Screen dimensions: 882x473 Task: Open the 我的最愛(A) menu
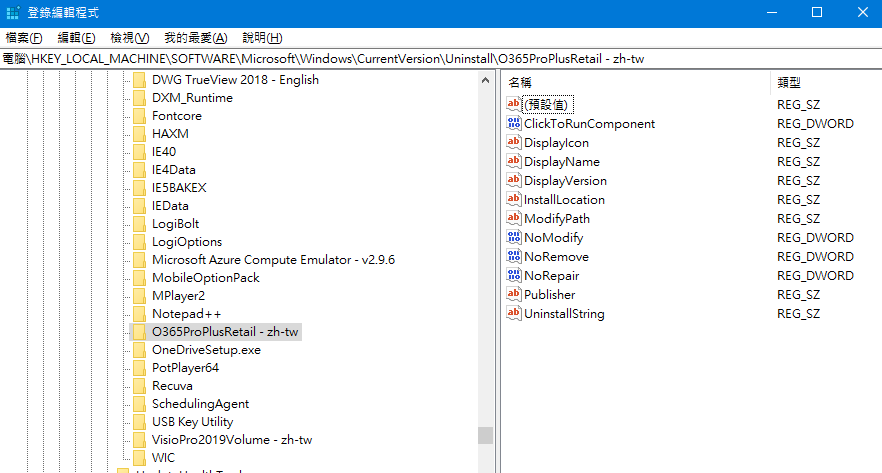(196, 38)
